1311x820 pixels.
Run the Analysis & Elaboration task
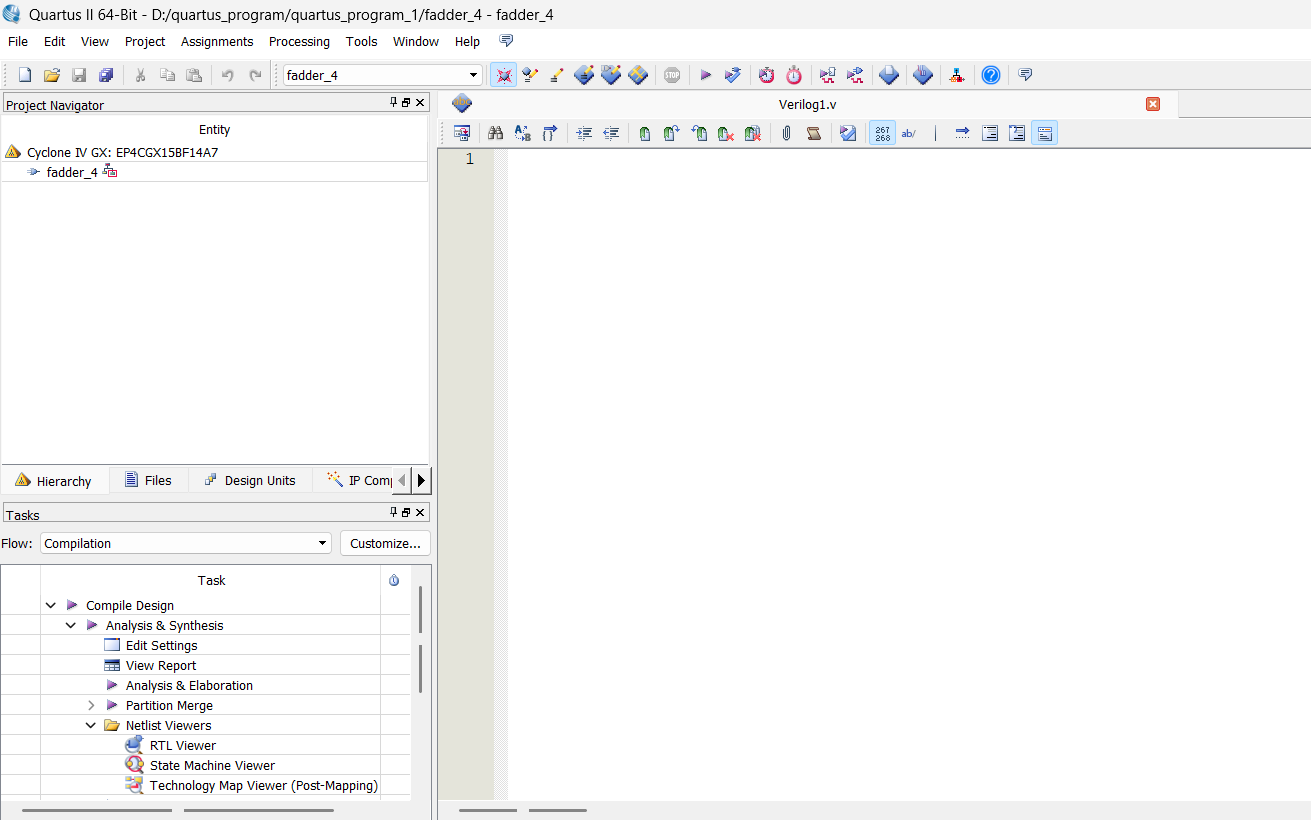189,685
